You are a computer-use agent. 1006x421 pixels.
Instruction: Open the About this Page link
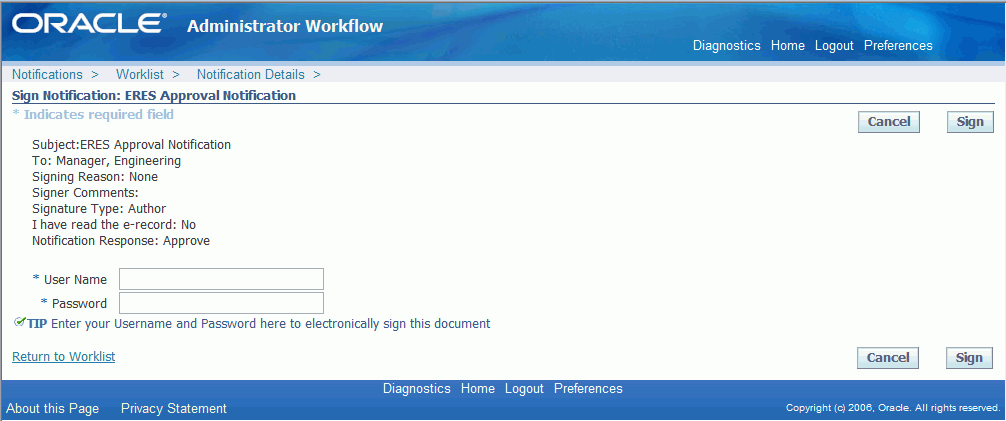[x=53, y=408]
